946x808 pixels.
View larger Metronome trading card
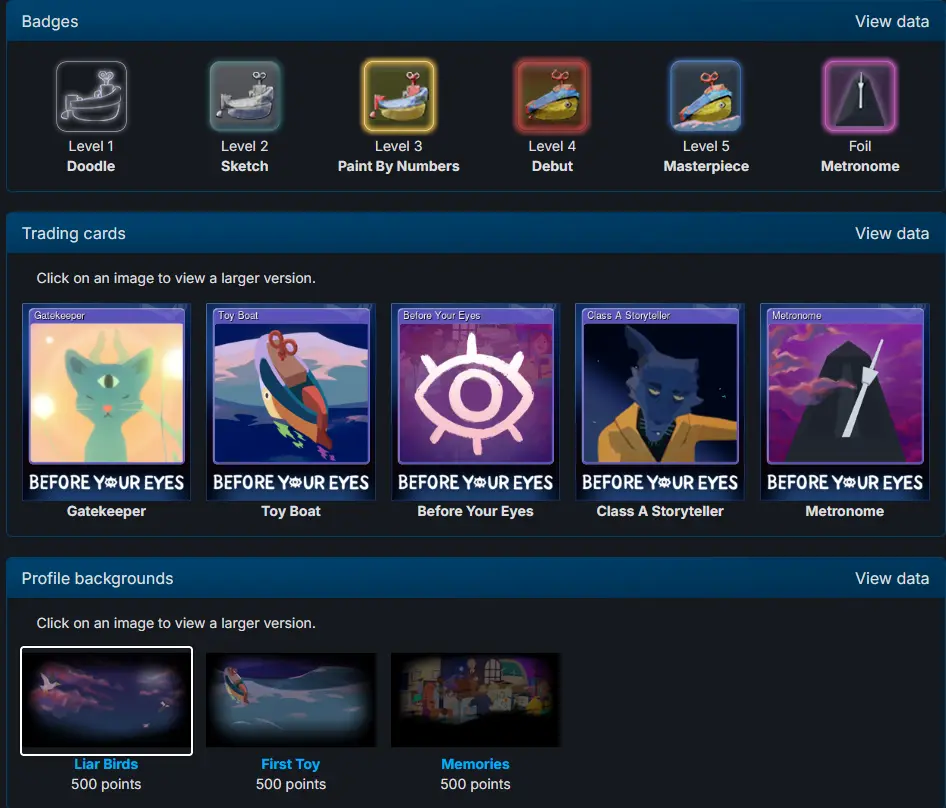coord(845,402)
